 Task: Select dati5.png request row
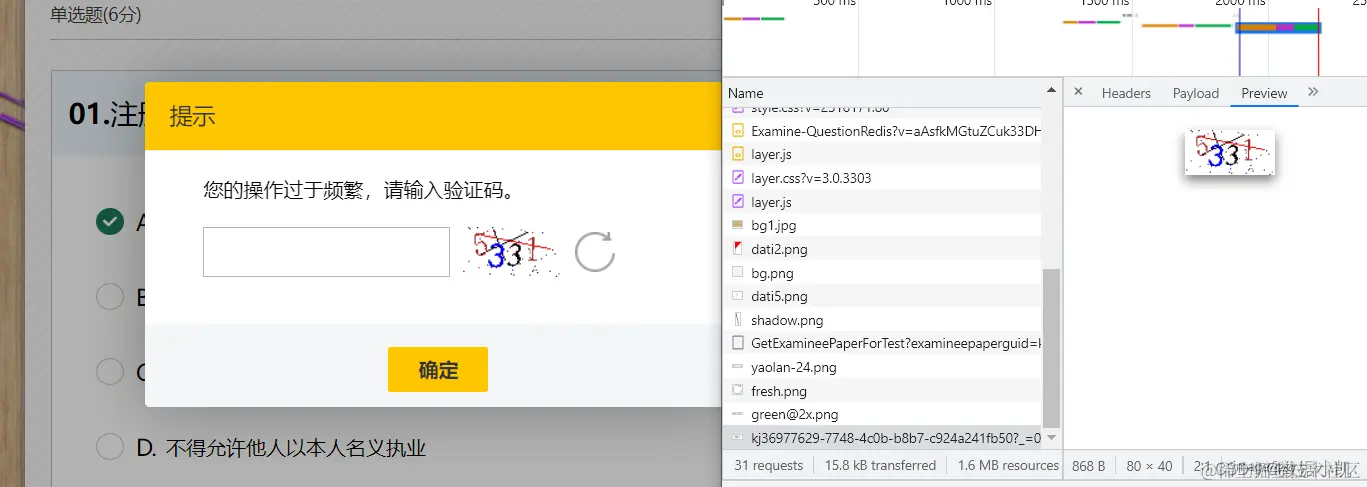[x=884, y=296]
